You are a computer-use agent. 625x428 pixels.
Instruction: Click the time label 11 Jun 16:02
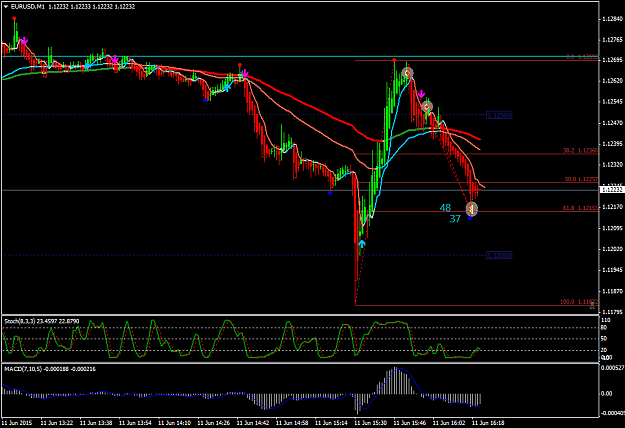tap(449, 422)
